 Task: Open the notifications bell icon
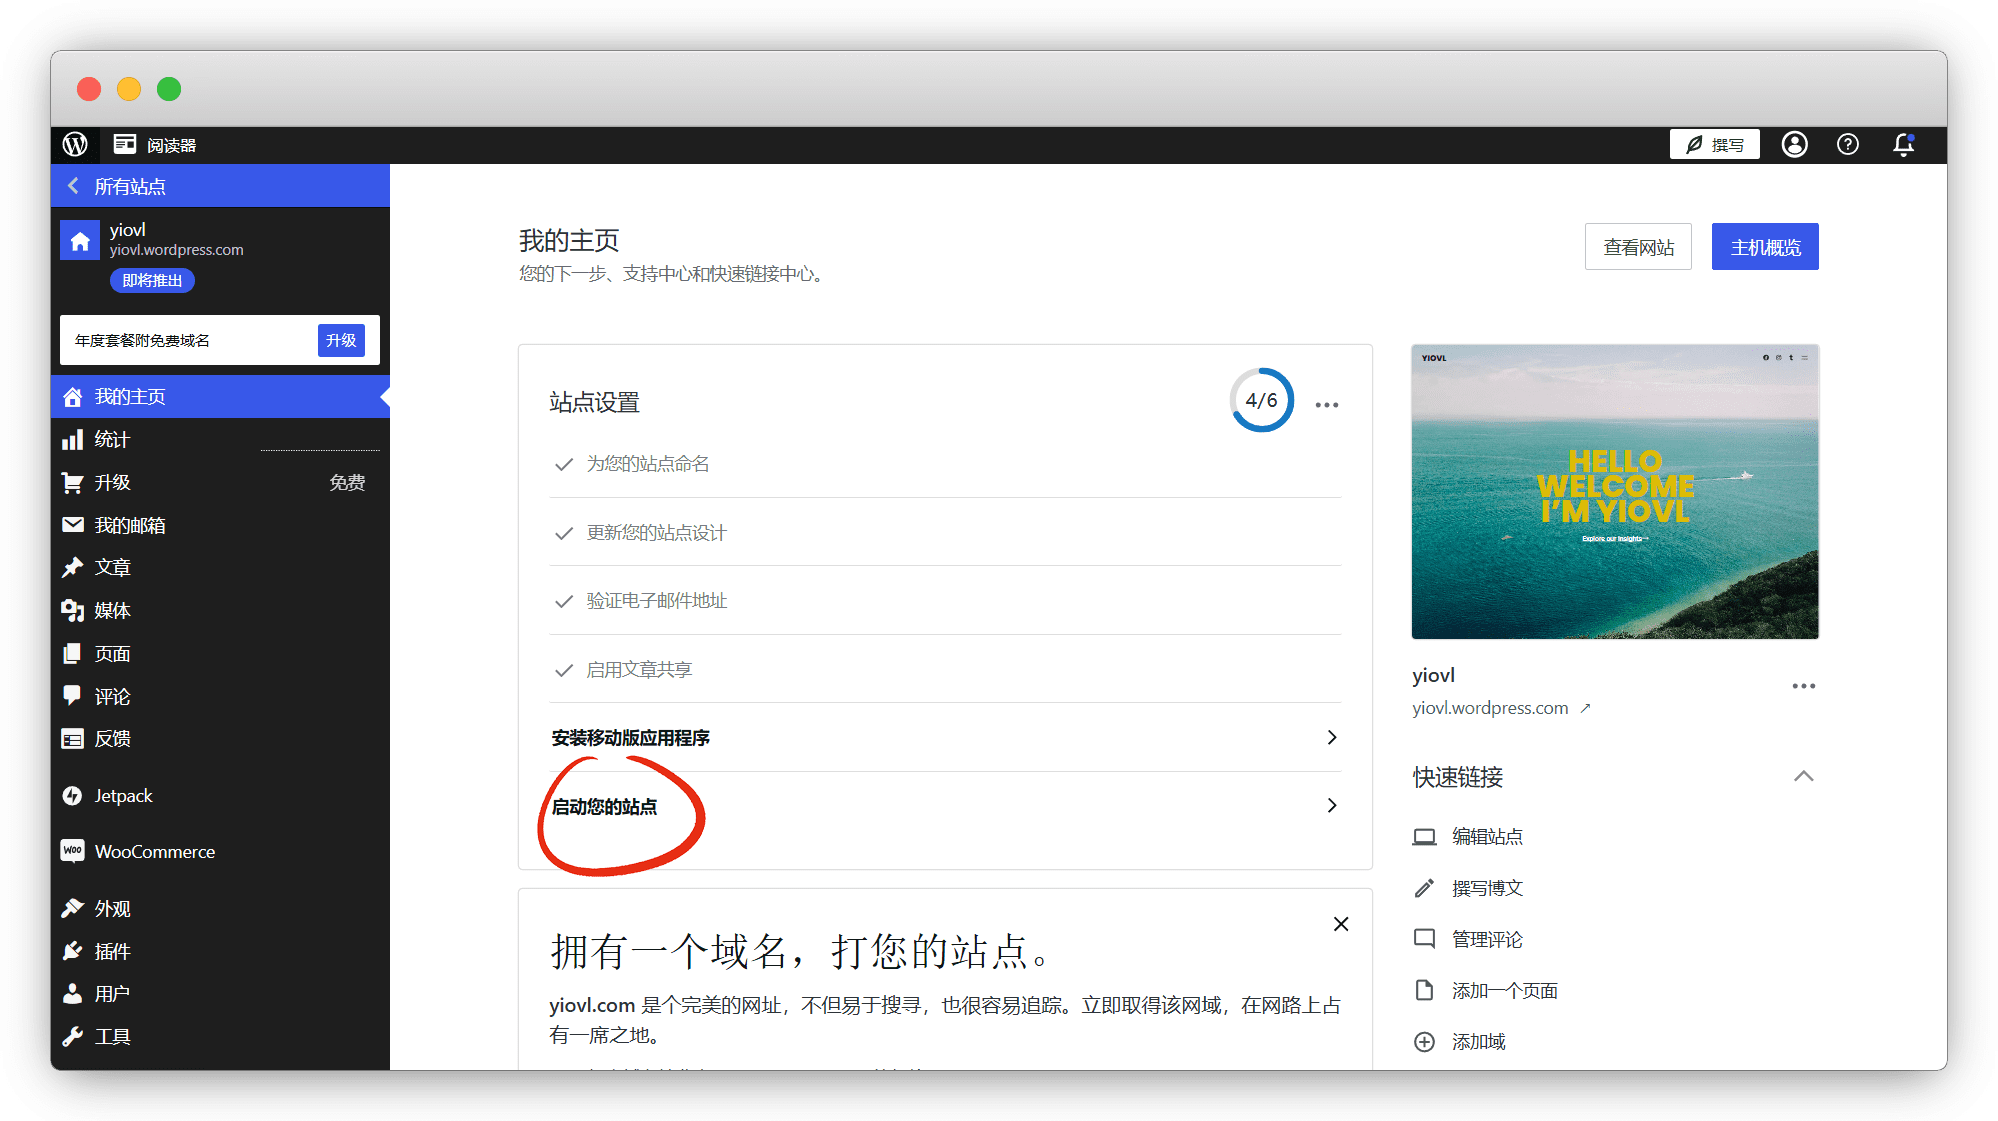click(1903, 144)
